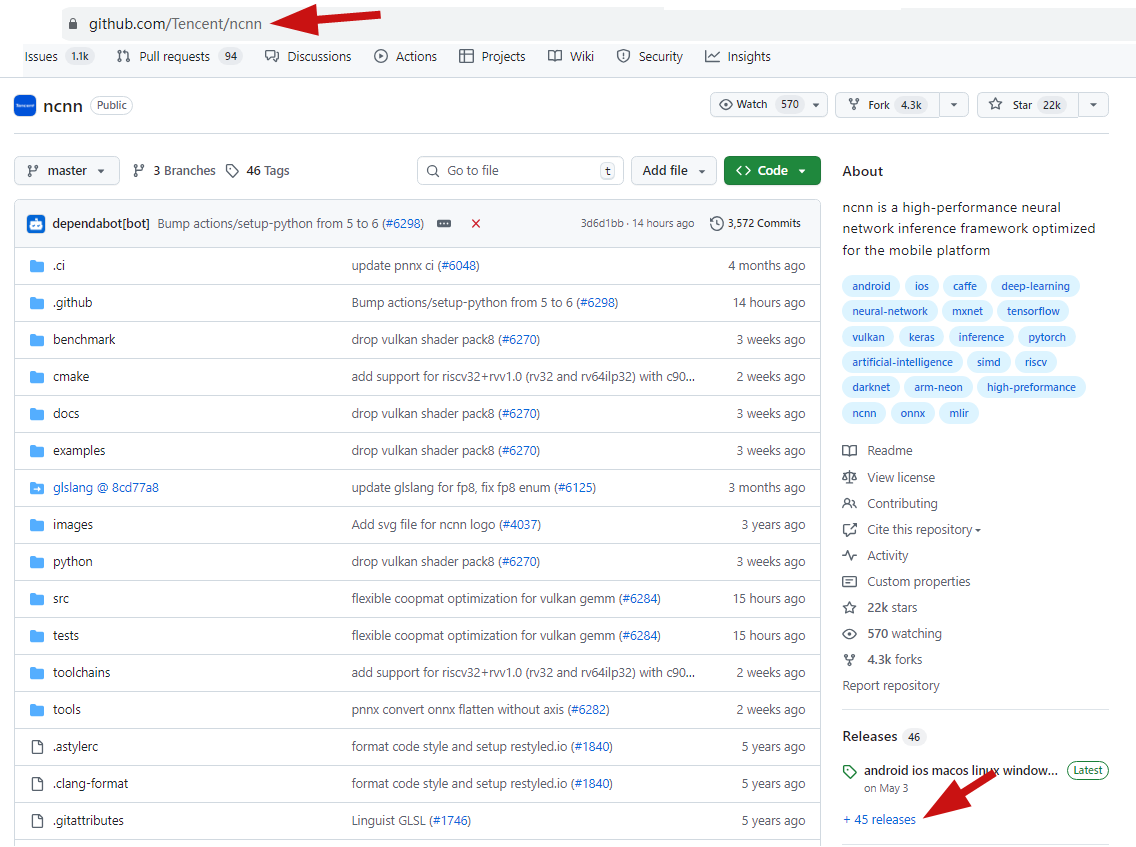Click the file icon for .astylerc
Screen dimensions: 1136x847
click(37, 747)
